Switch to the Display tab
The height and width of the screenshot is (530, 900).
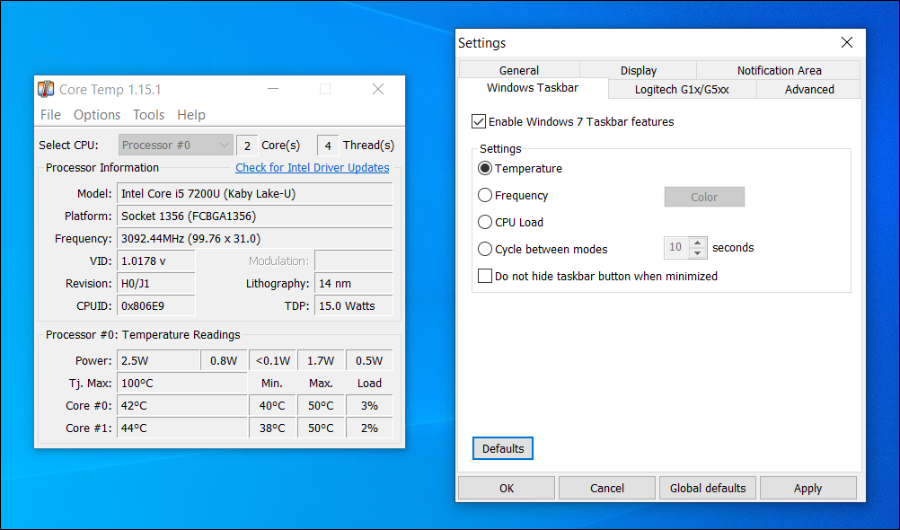pyautogui.click(x=638, y=70)
